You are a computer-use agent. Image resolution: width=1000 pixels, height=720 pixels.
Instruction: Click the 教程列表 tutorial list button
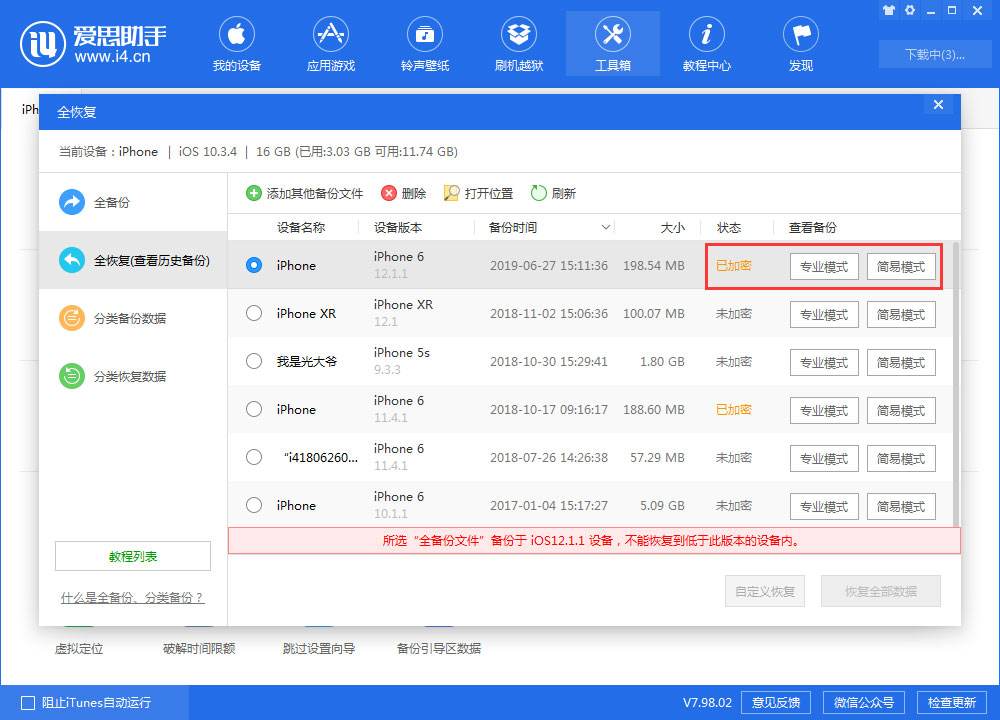pyautogui.click(x=133, y=556)
